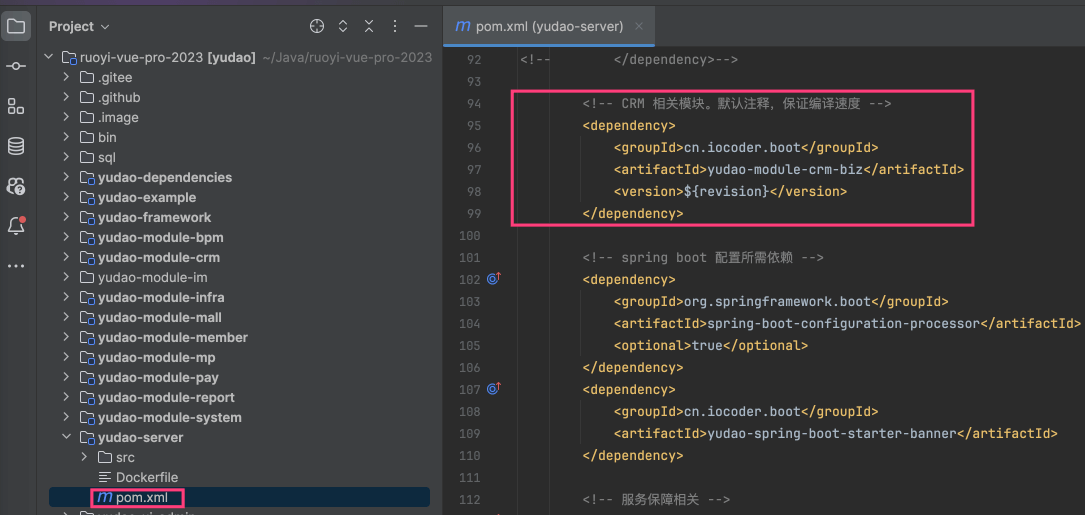This screenshot has width=1085, height=515.
Task: Click the Notifications bell icon
Action: click(16, 226)
